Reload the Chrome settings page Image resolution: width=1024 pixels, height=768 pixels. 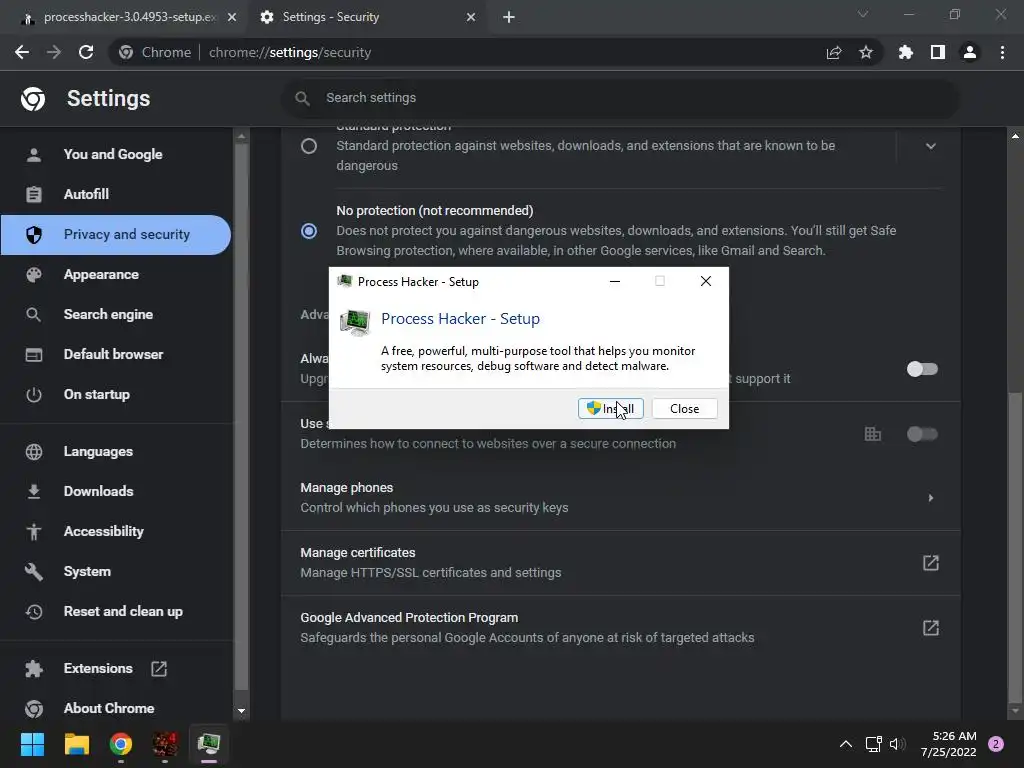86,52
